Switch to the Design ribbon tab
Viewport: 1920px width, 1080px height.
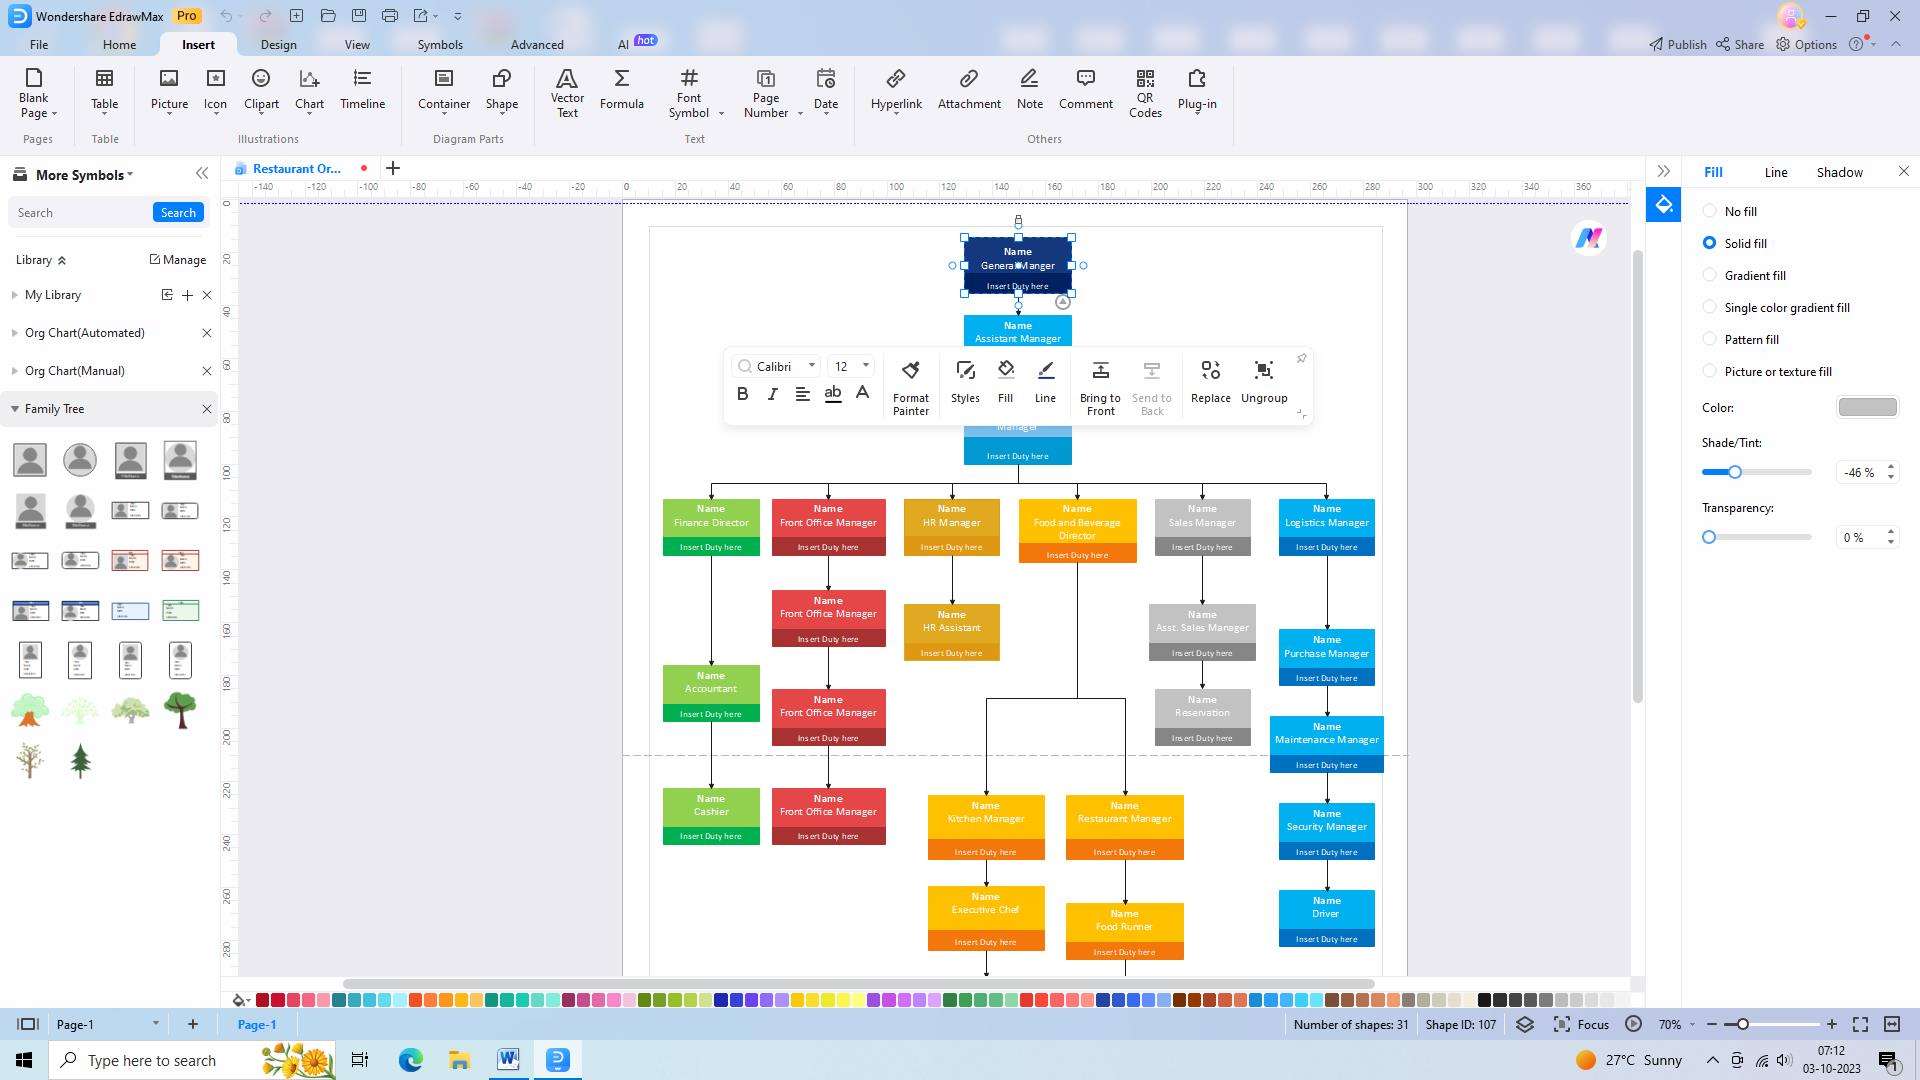click(278, 44)
